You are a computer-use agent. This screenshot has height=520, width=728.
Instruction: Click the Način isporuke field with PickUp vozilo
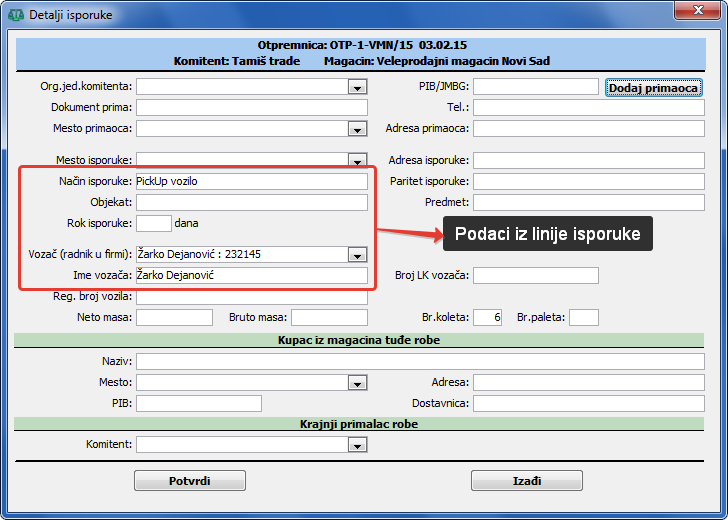tap(251, 181)
